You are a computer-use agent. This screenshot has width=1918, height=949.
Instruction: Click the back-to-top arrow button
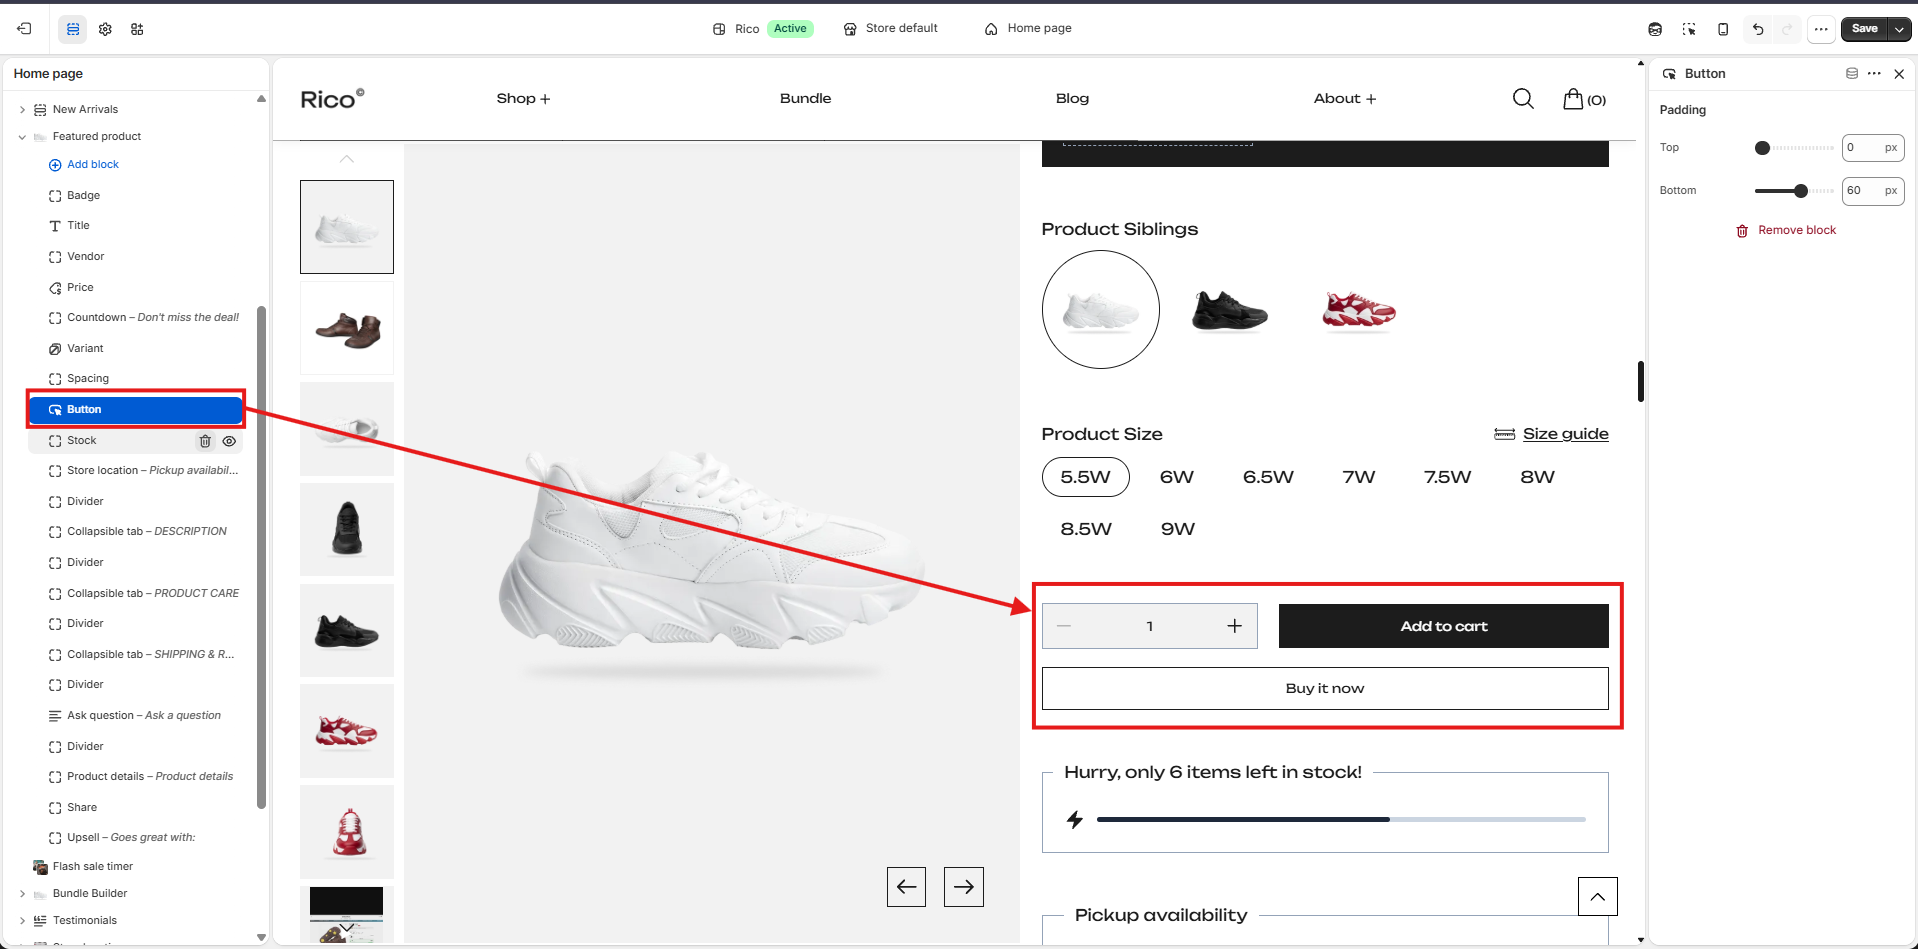pyautogui.click(x=1598, y=896)
